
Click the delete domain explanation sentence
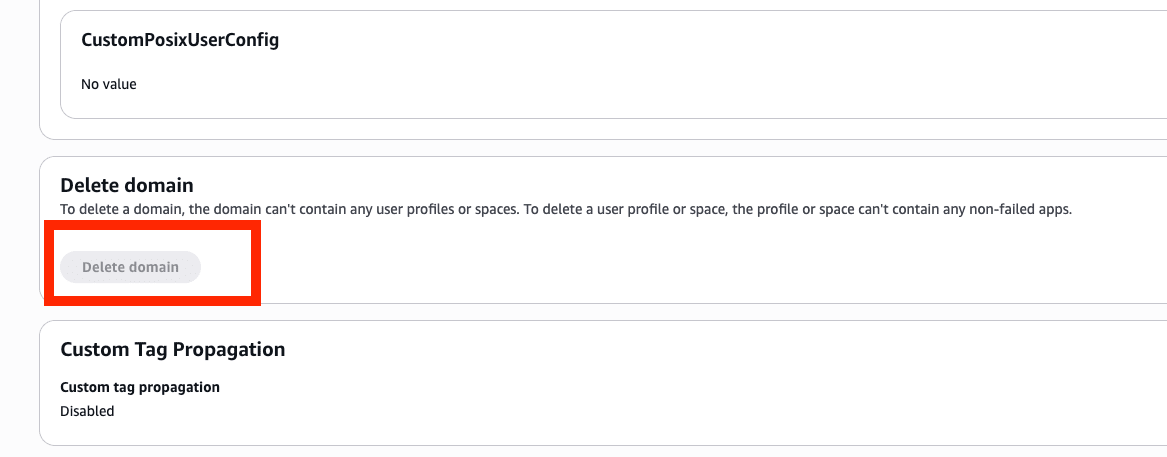point(566,210)
